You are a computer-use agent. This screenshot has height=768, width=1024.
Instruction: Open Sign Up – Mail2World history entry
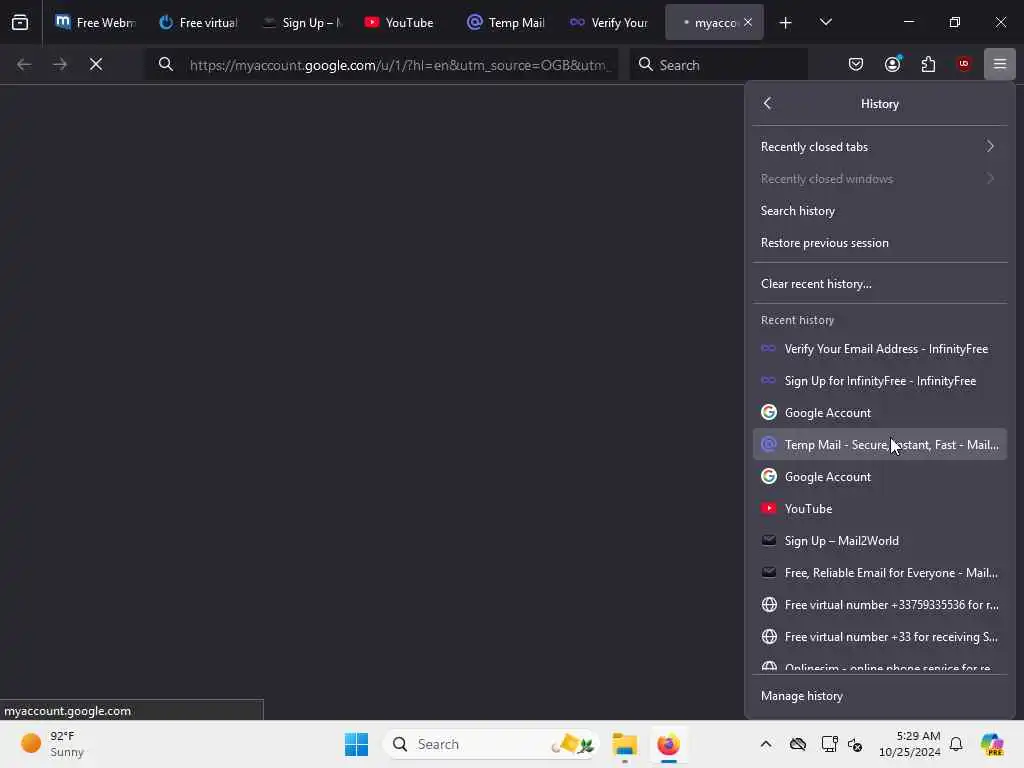[x=880, y=541]
